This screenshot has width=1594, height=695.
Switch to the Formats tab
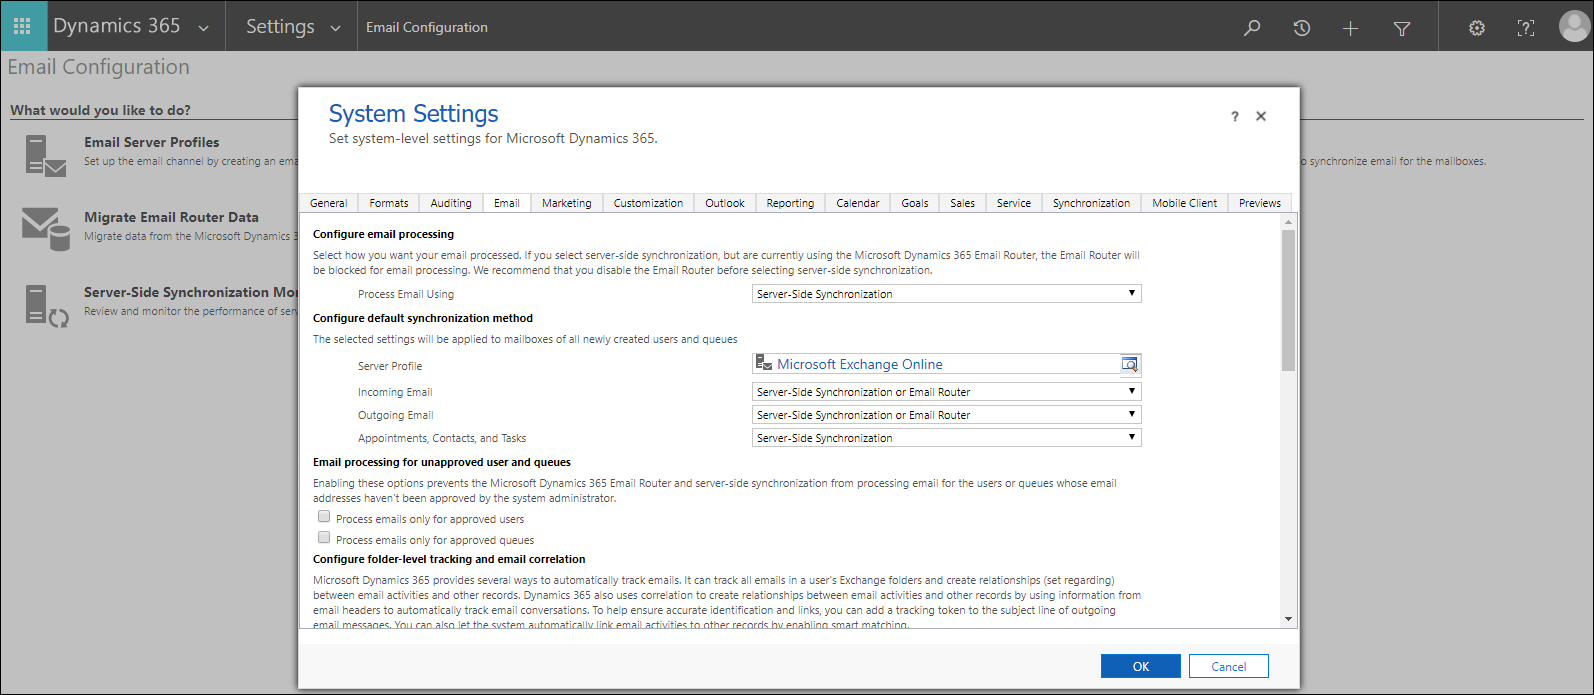click(389, 203)
